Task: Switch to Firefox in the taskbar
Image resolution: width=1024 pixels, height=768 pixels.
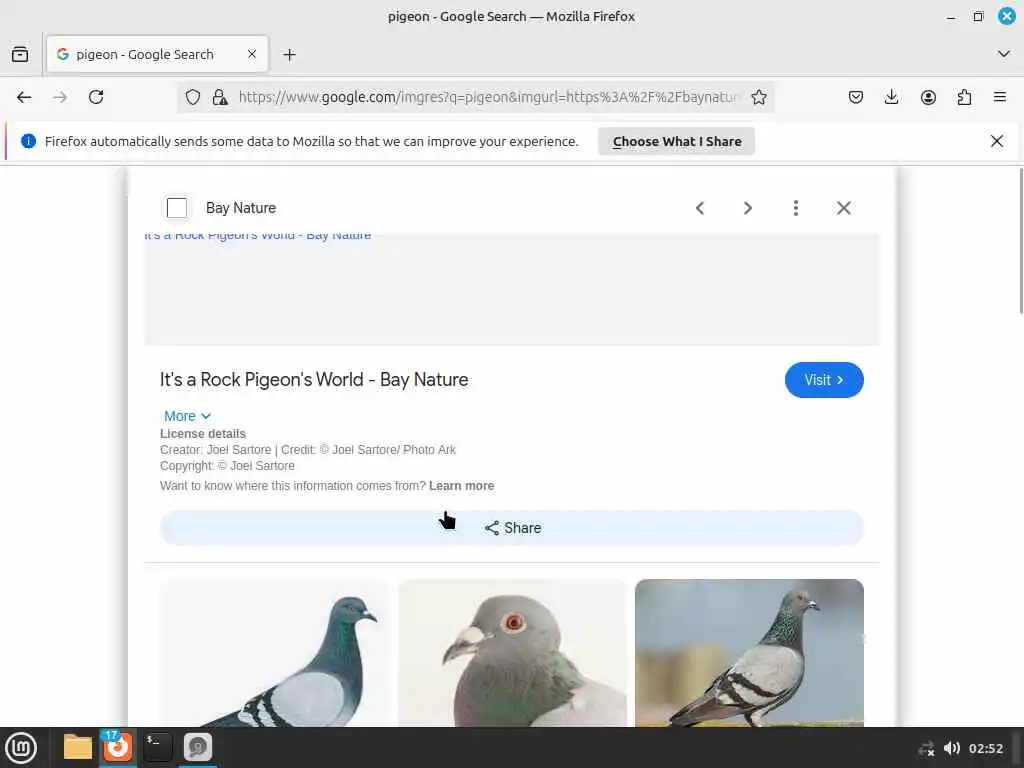Action: pos(118,747)
